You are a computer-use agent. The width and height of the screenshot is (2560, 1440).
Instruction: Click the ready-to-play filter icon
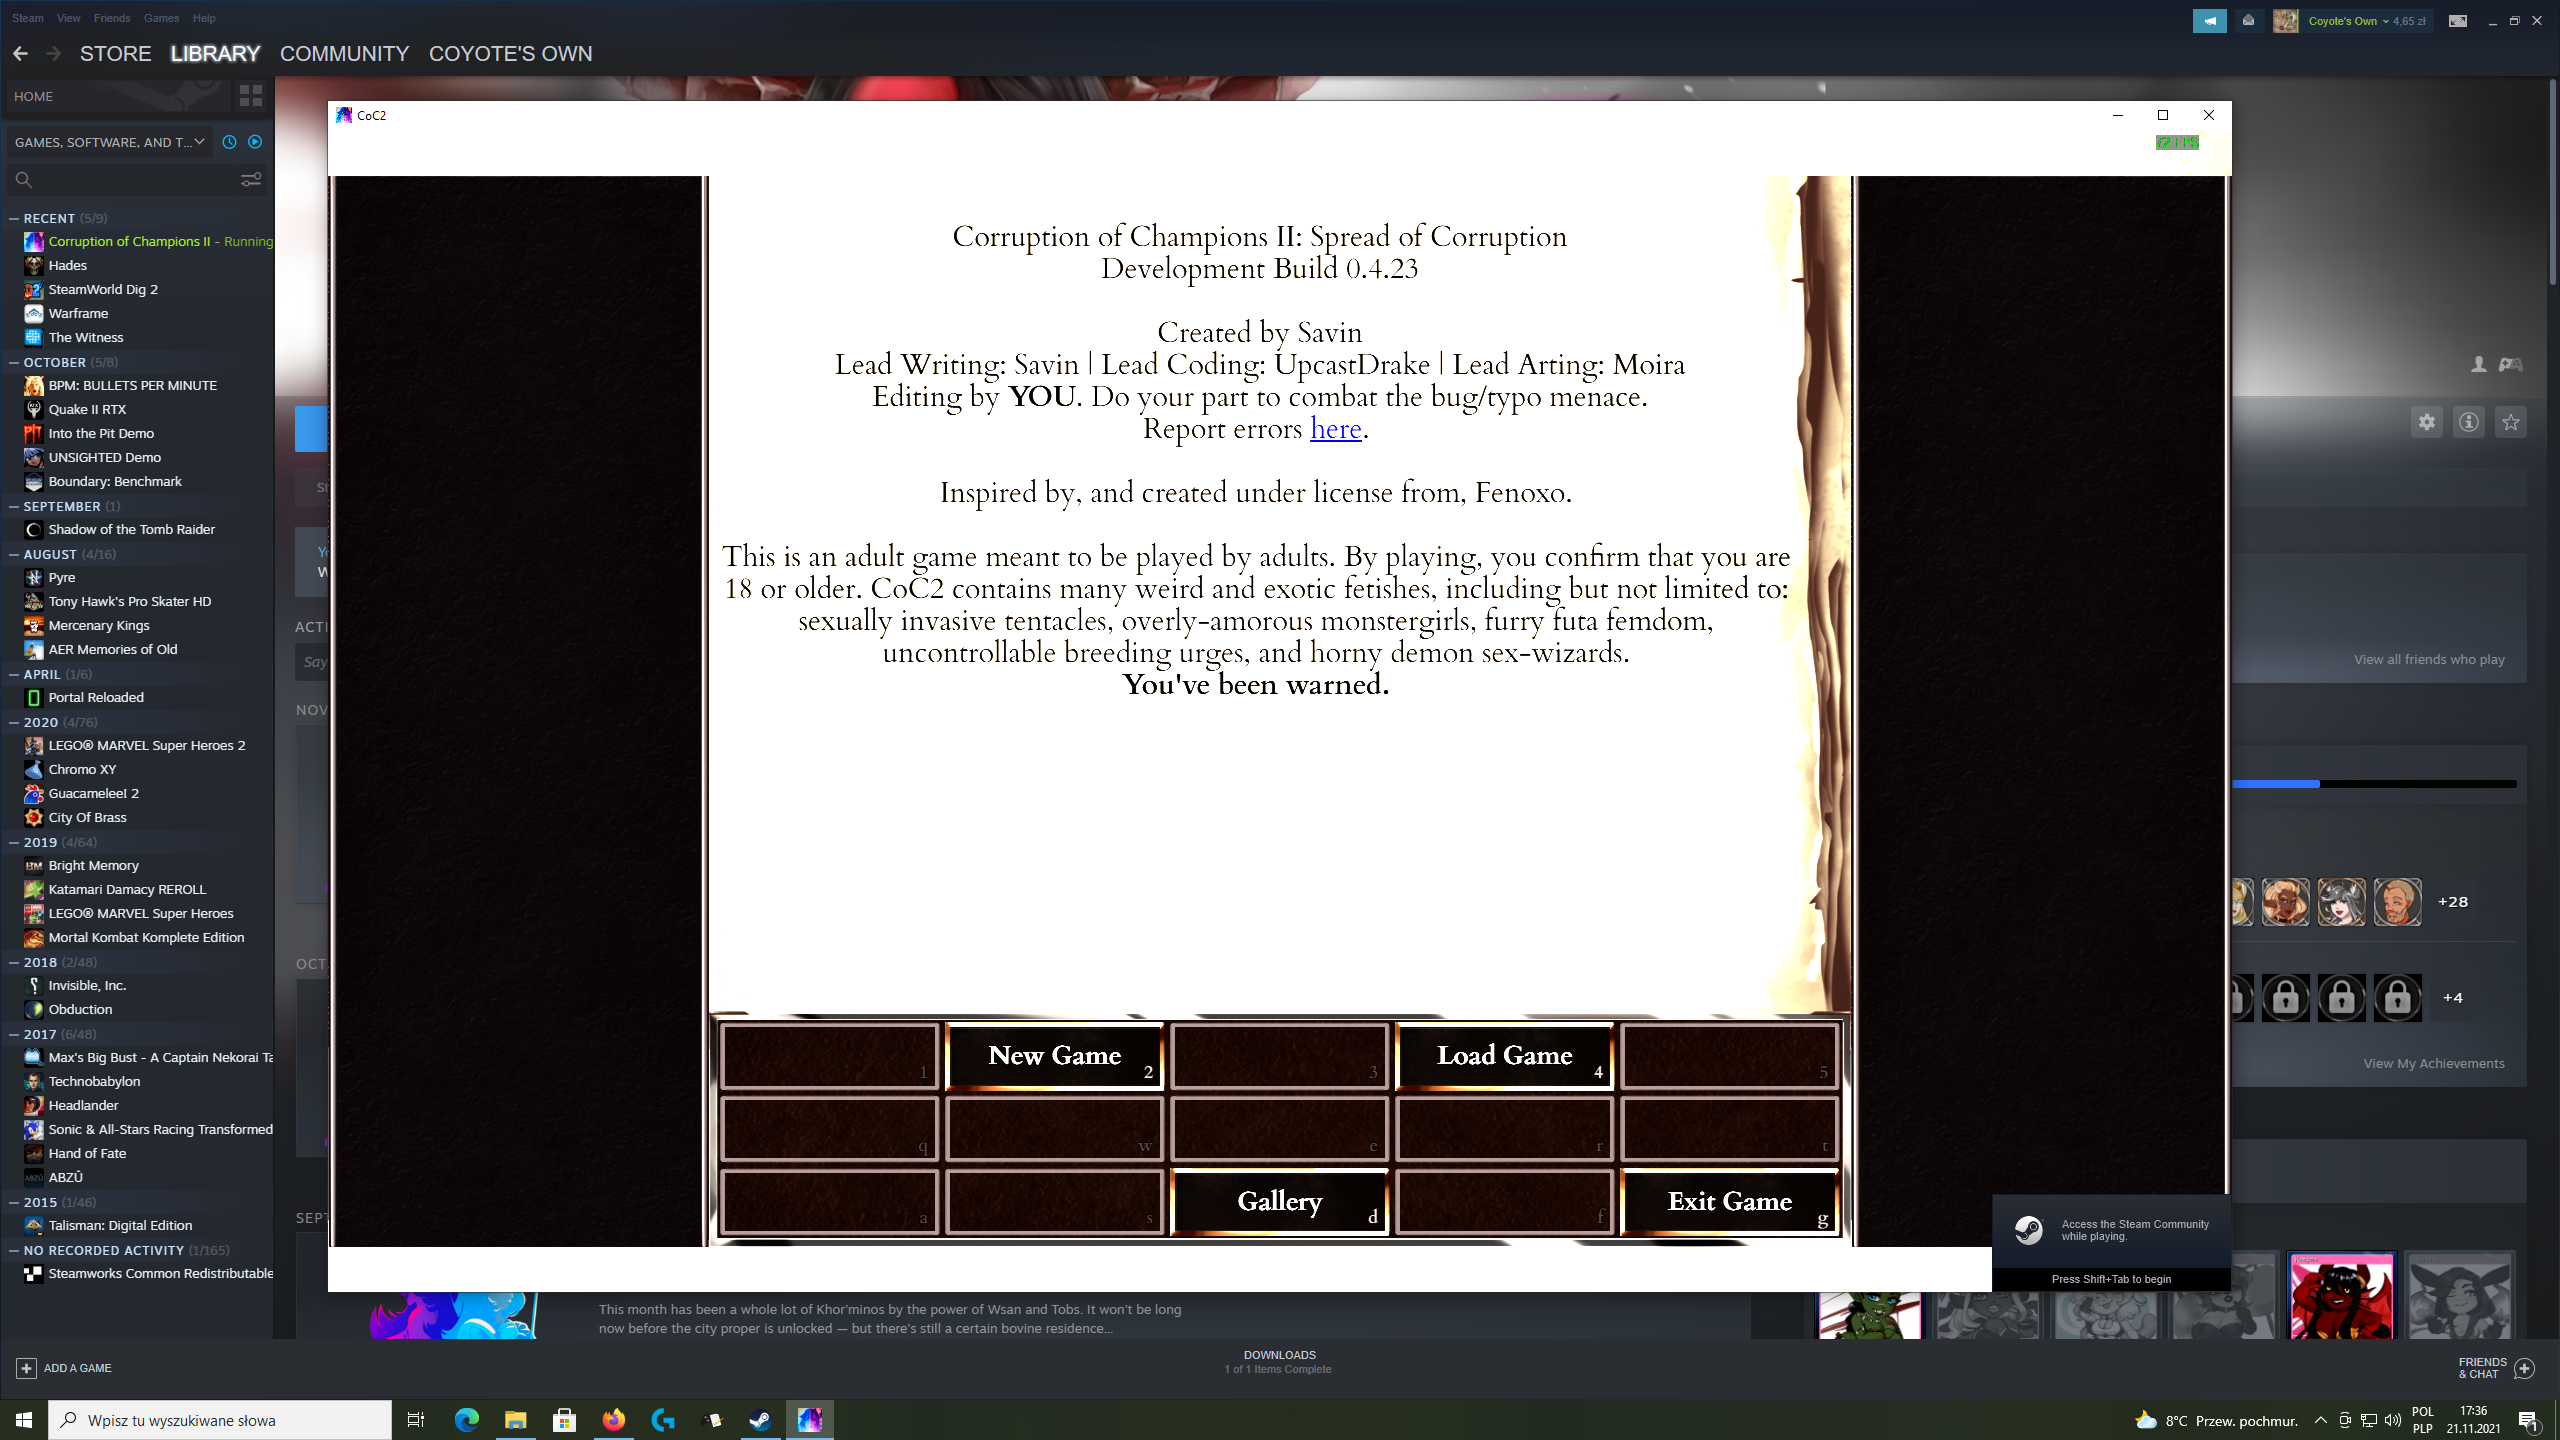coord(255,142)
